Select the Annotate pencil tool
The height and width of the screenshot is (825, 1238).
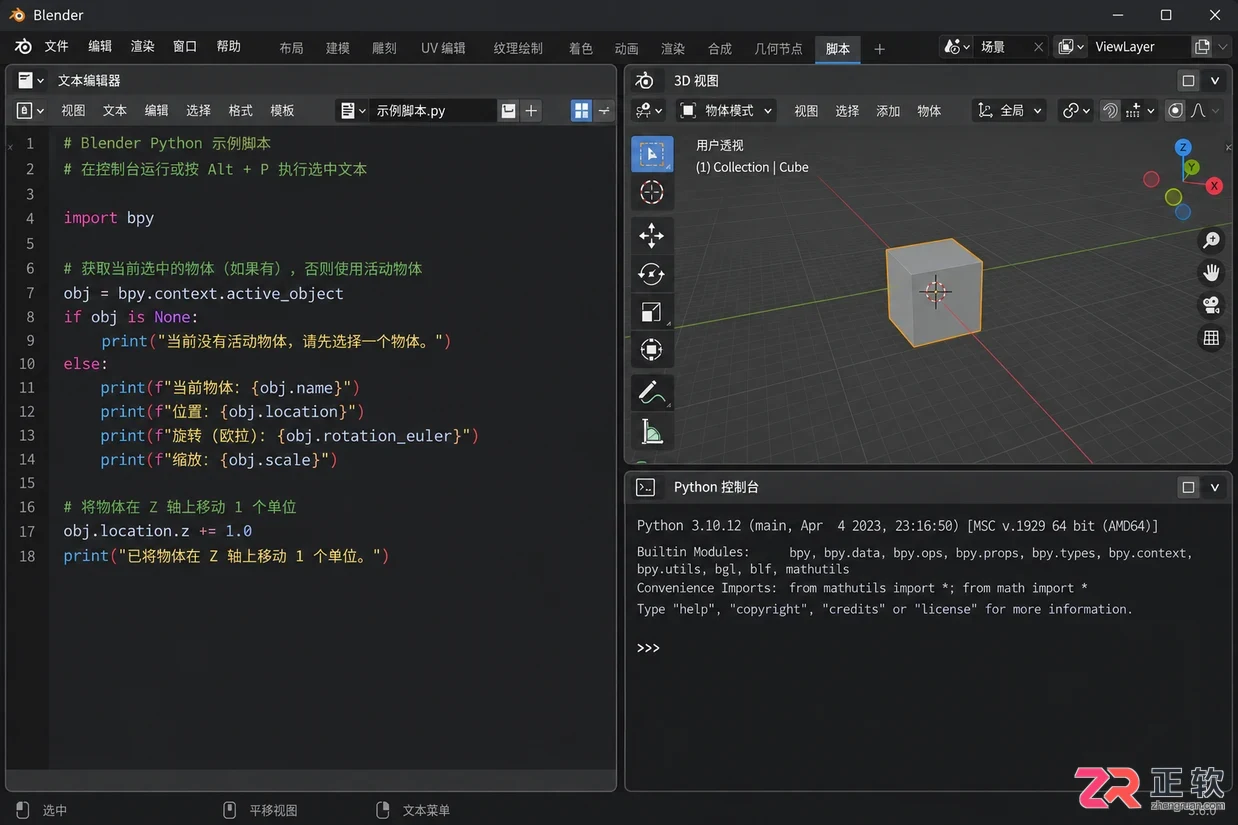click(x=651, y=393)
